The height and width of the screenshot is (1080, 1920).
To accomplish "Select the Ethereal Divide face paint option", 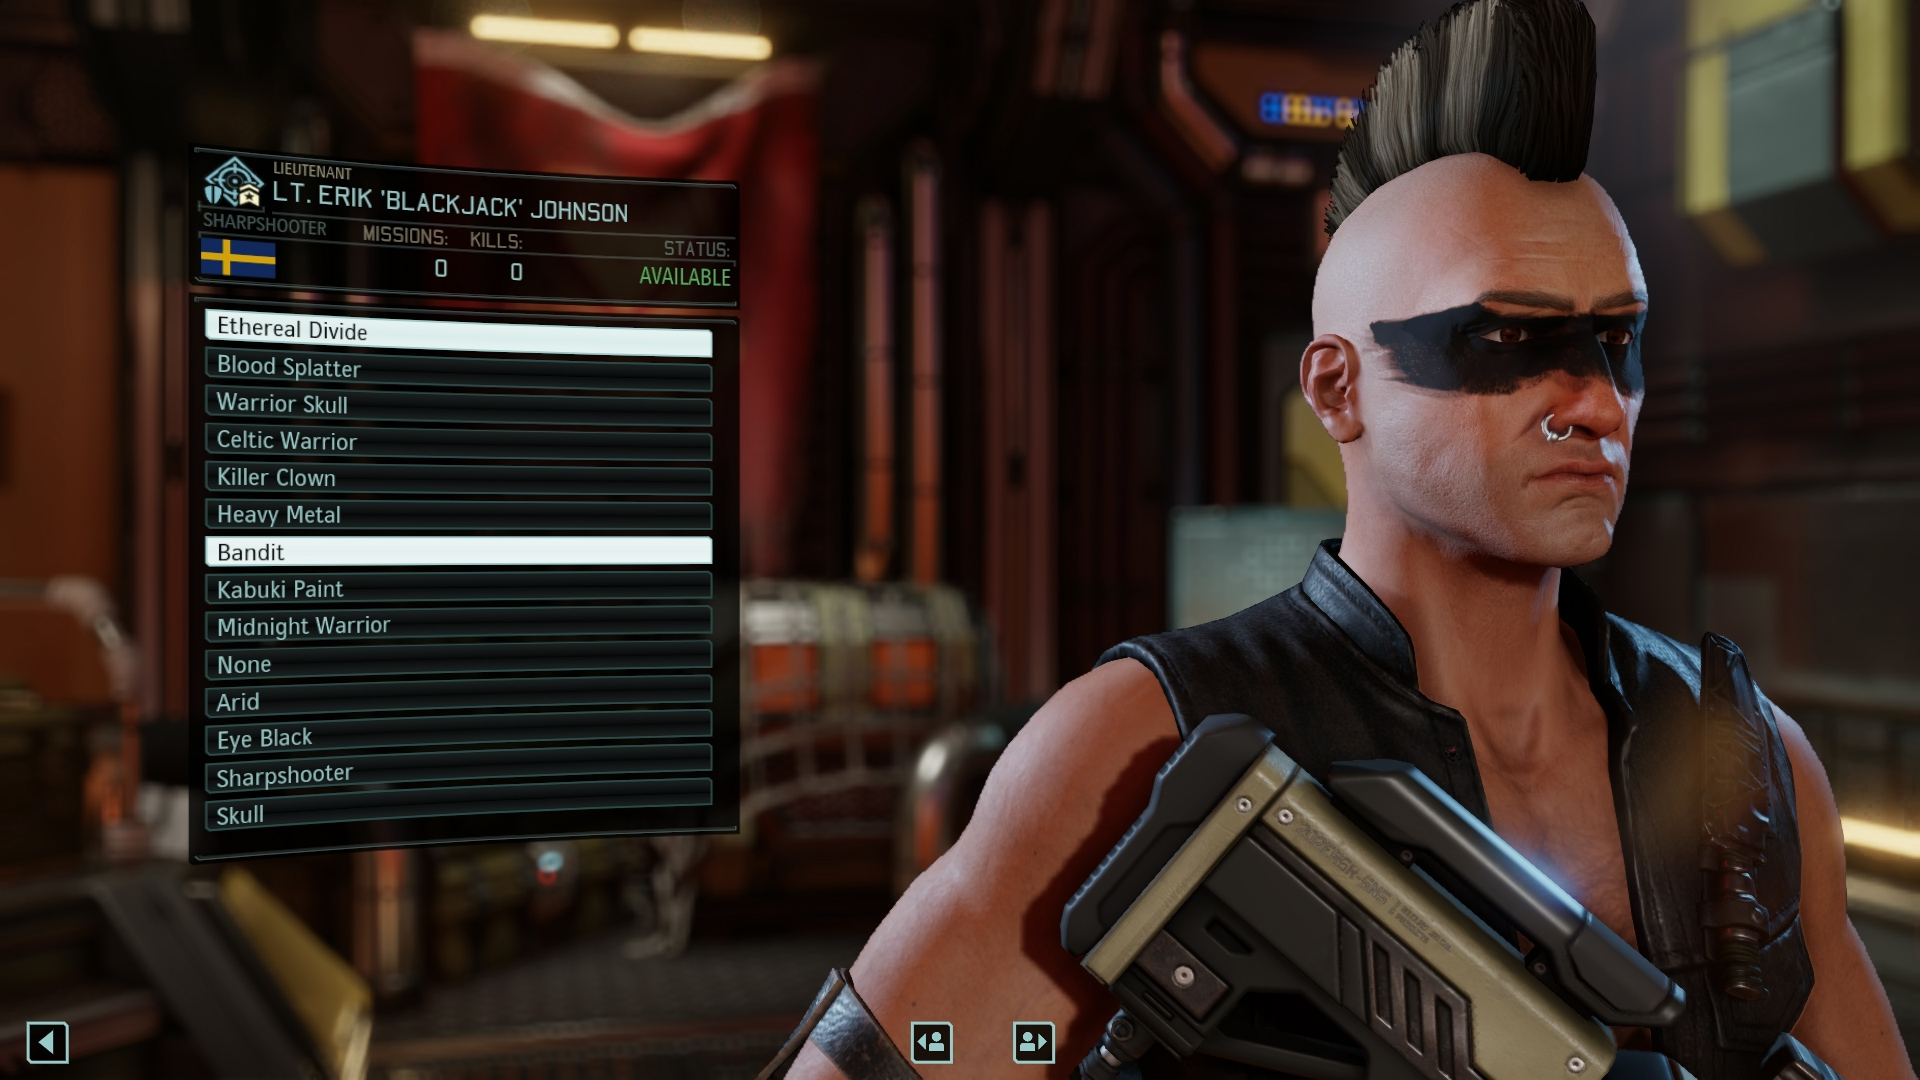I will (x=458, y=328).
